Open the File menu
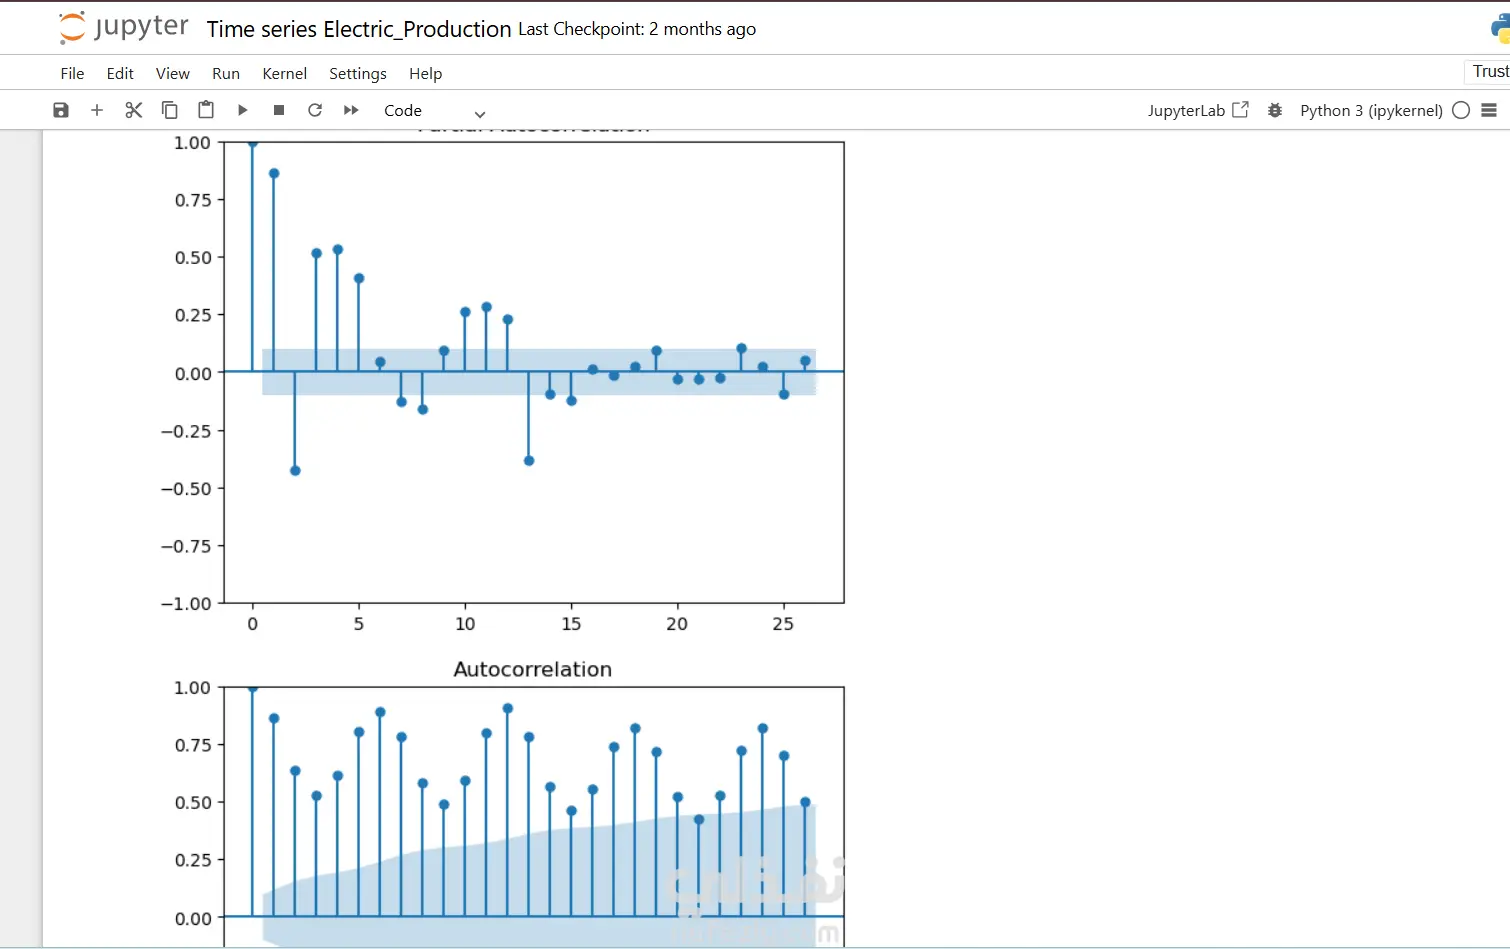 click(72, 73)
